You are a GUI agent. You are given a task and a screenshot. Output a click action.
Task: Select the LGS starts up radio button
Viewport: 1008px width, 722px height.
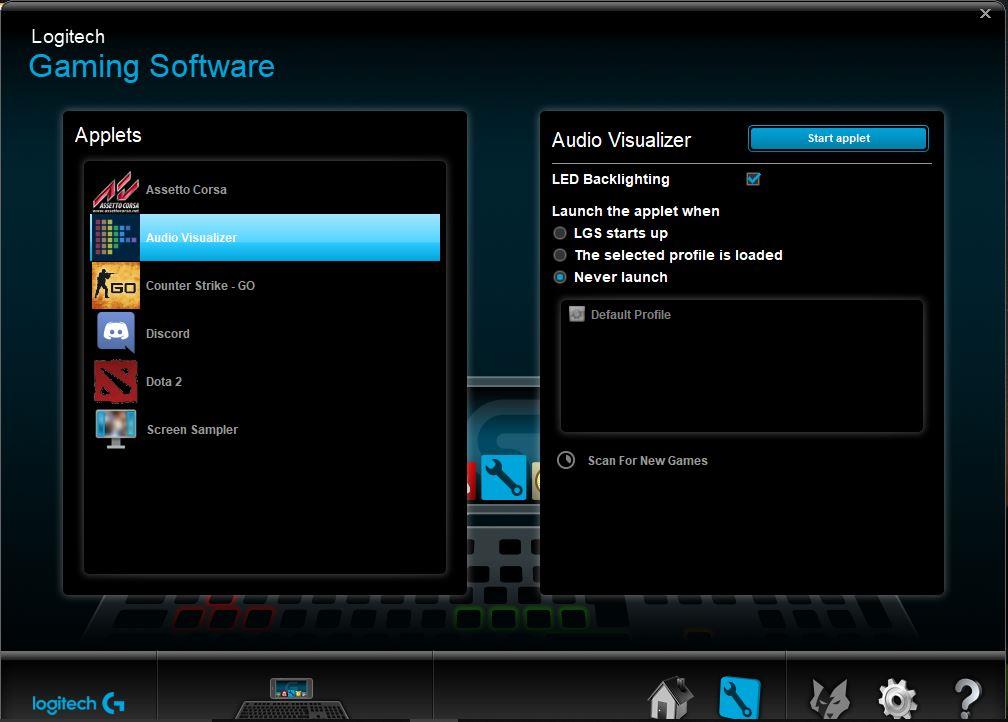[560, 233]
